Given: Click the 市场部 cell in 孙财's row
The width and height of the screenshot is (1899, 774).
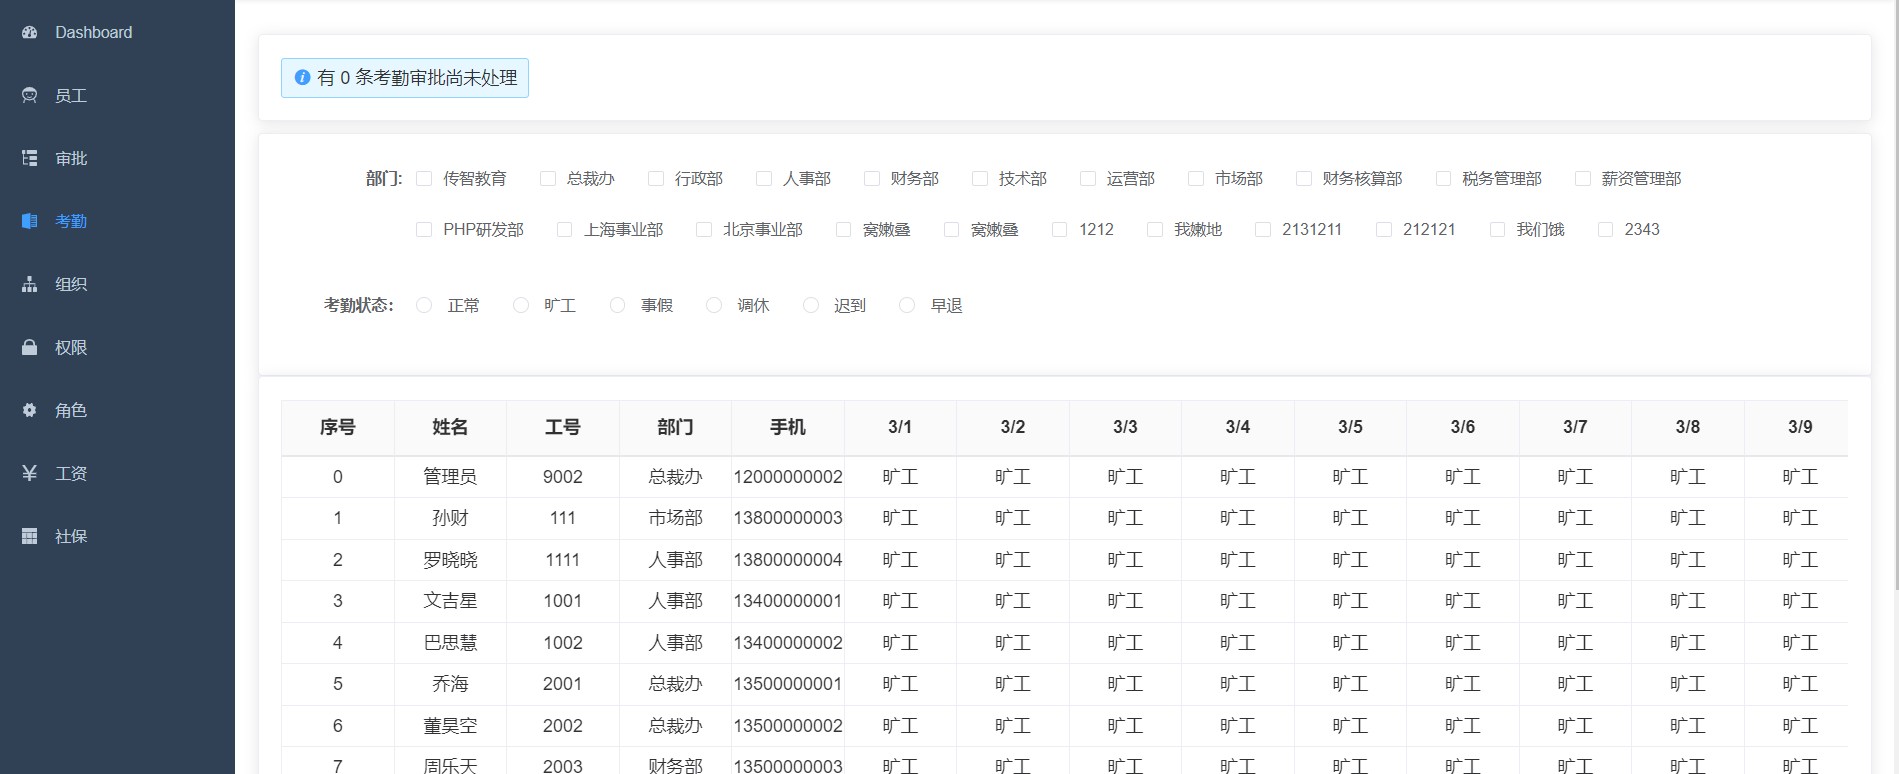Looking at the screenshot, I should click(x=675, y=518).
